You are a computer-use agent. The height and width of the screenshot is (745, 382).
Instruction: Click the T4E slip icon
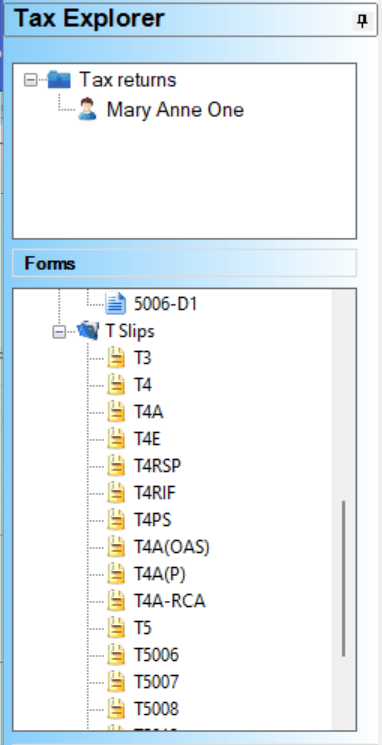coord(116,439)
